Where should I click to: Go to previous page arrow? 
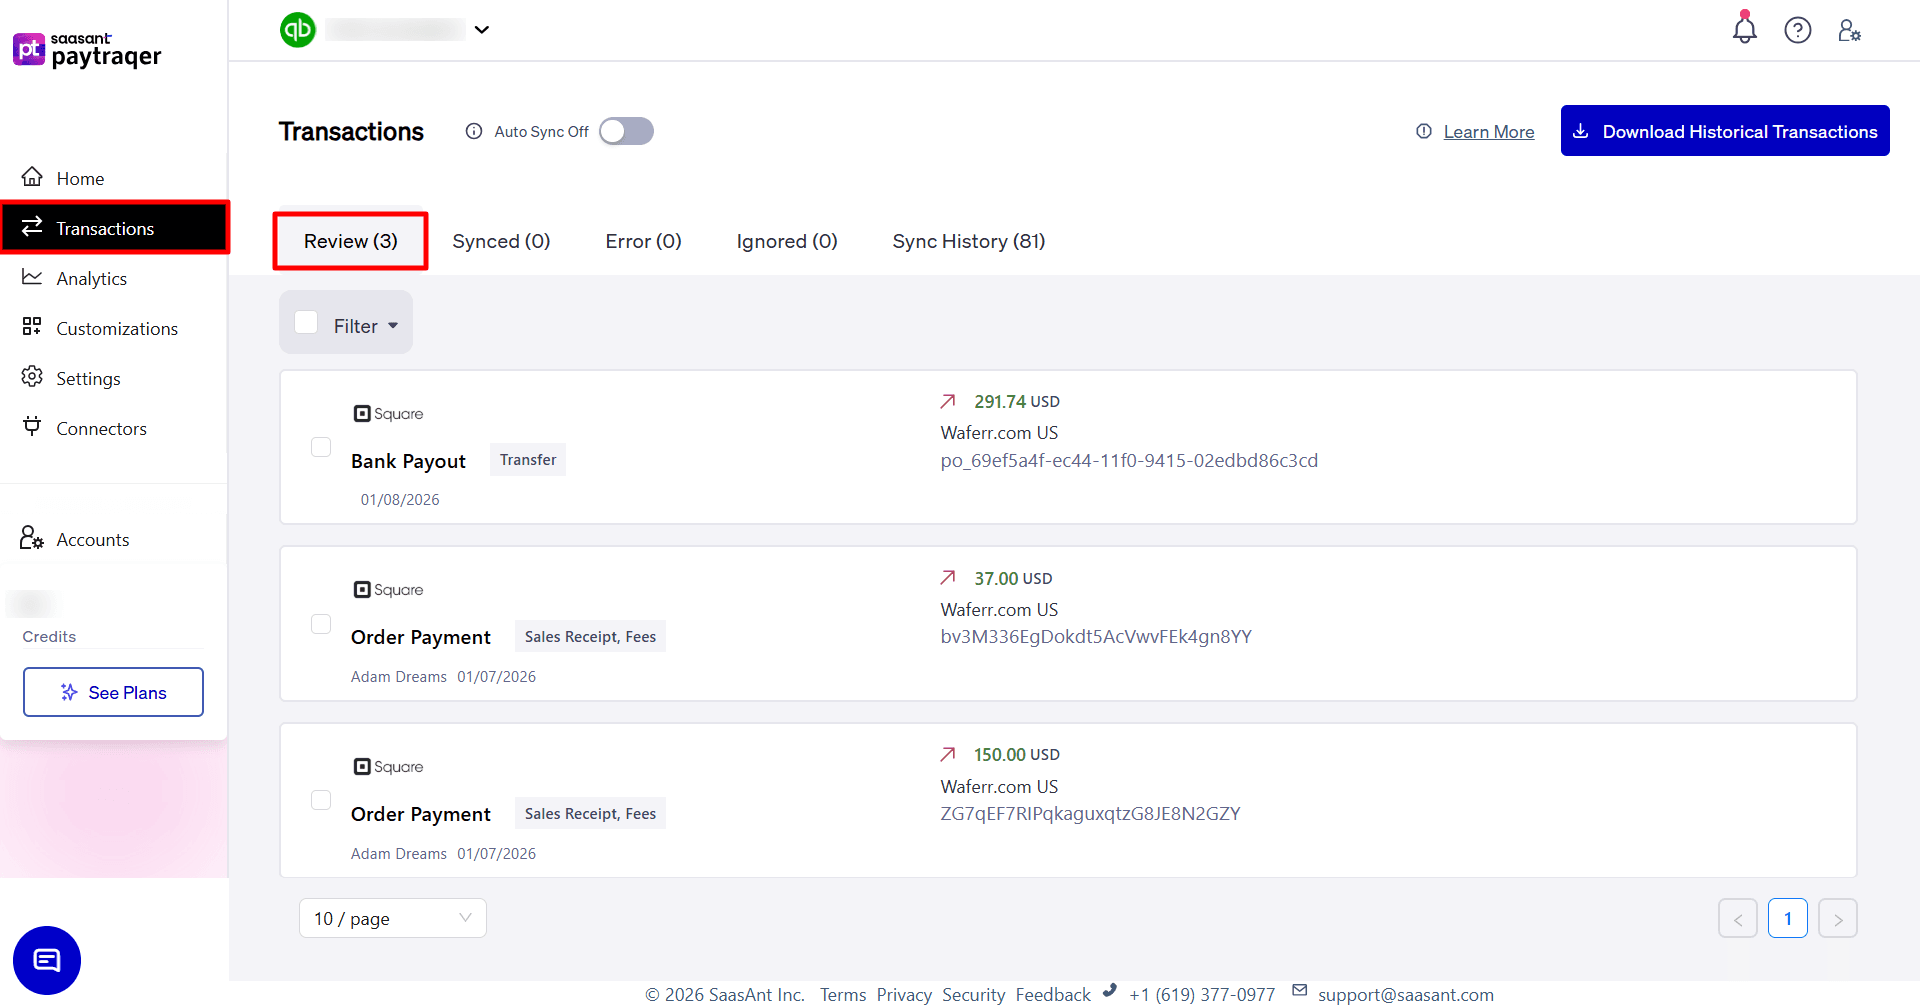(x=1738, y=919)
